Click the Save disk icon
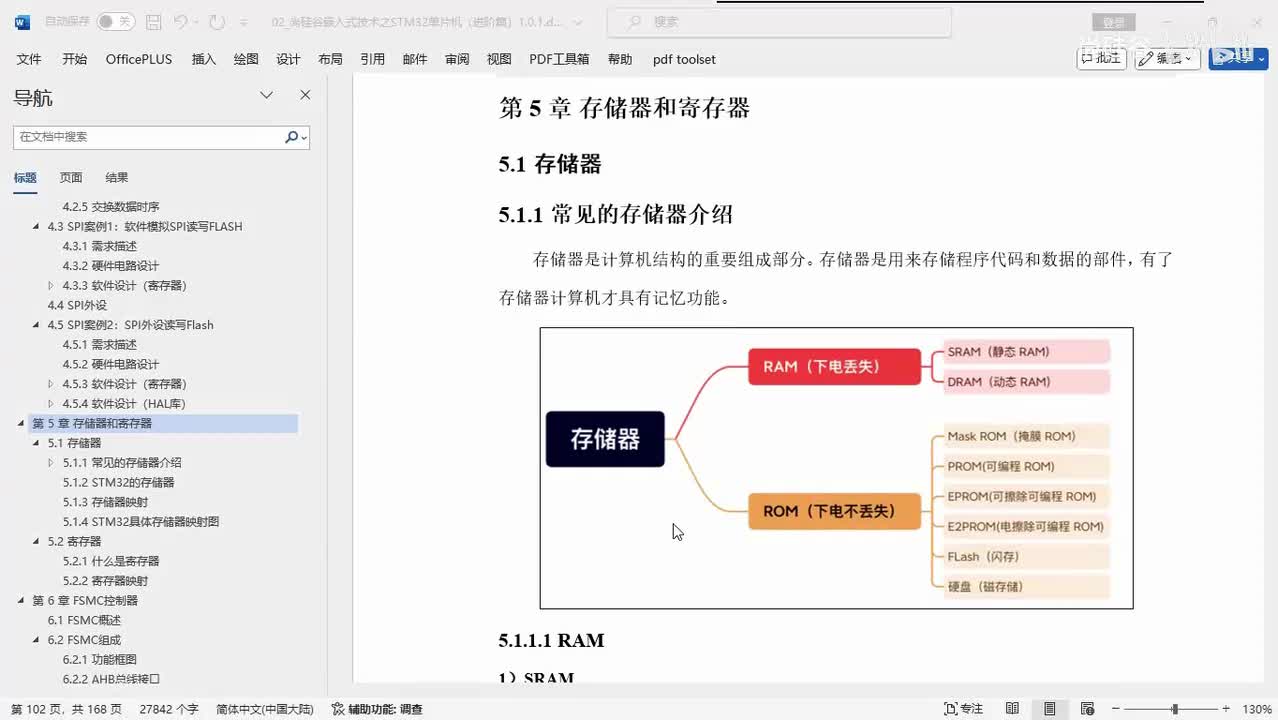 152,21
